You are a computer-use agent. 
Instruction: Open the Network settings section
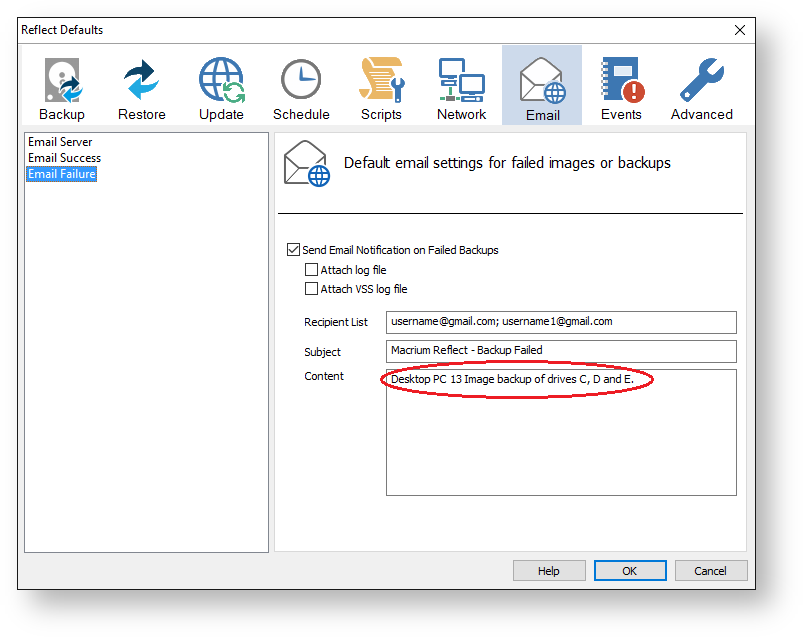click(461, 88)
